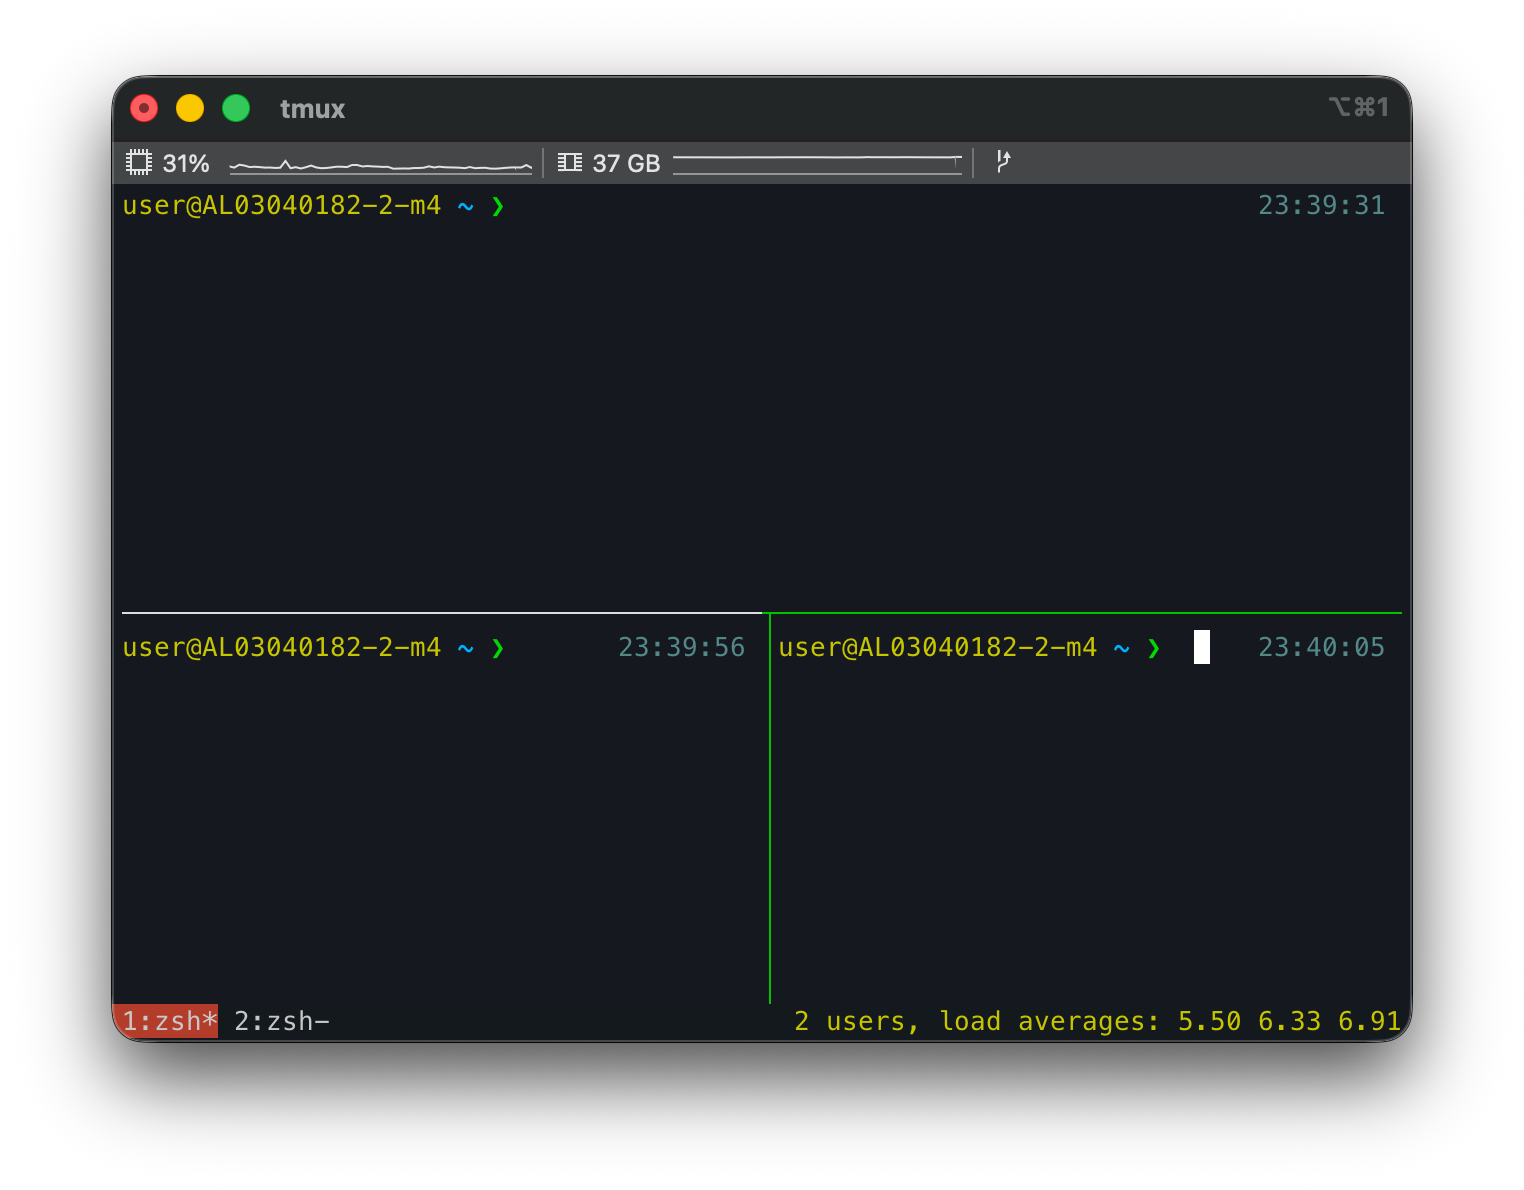Switch to tmux window 1:zsh*
This screenshot has height=1190, width=1524.
(x=166, y=1021)
